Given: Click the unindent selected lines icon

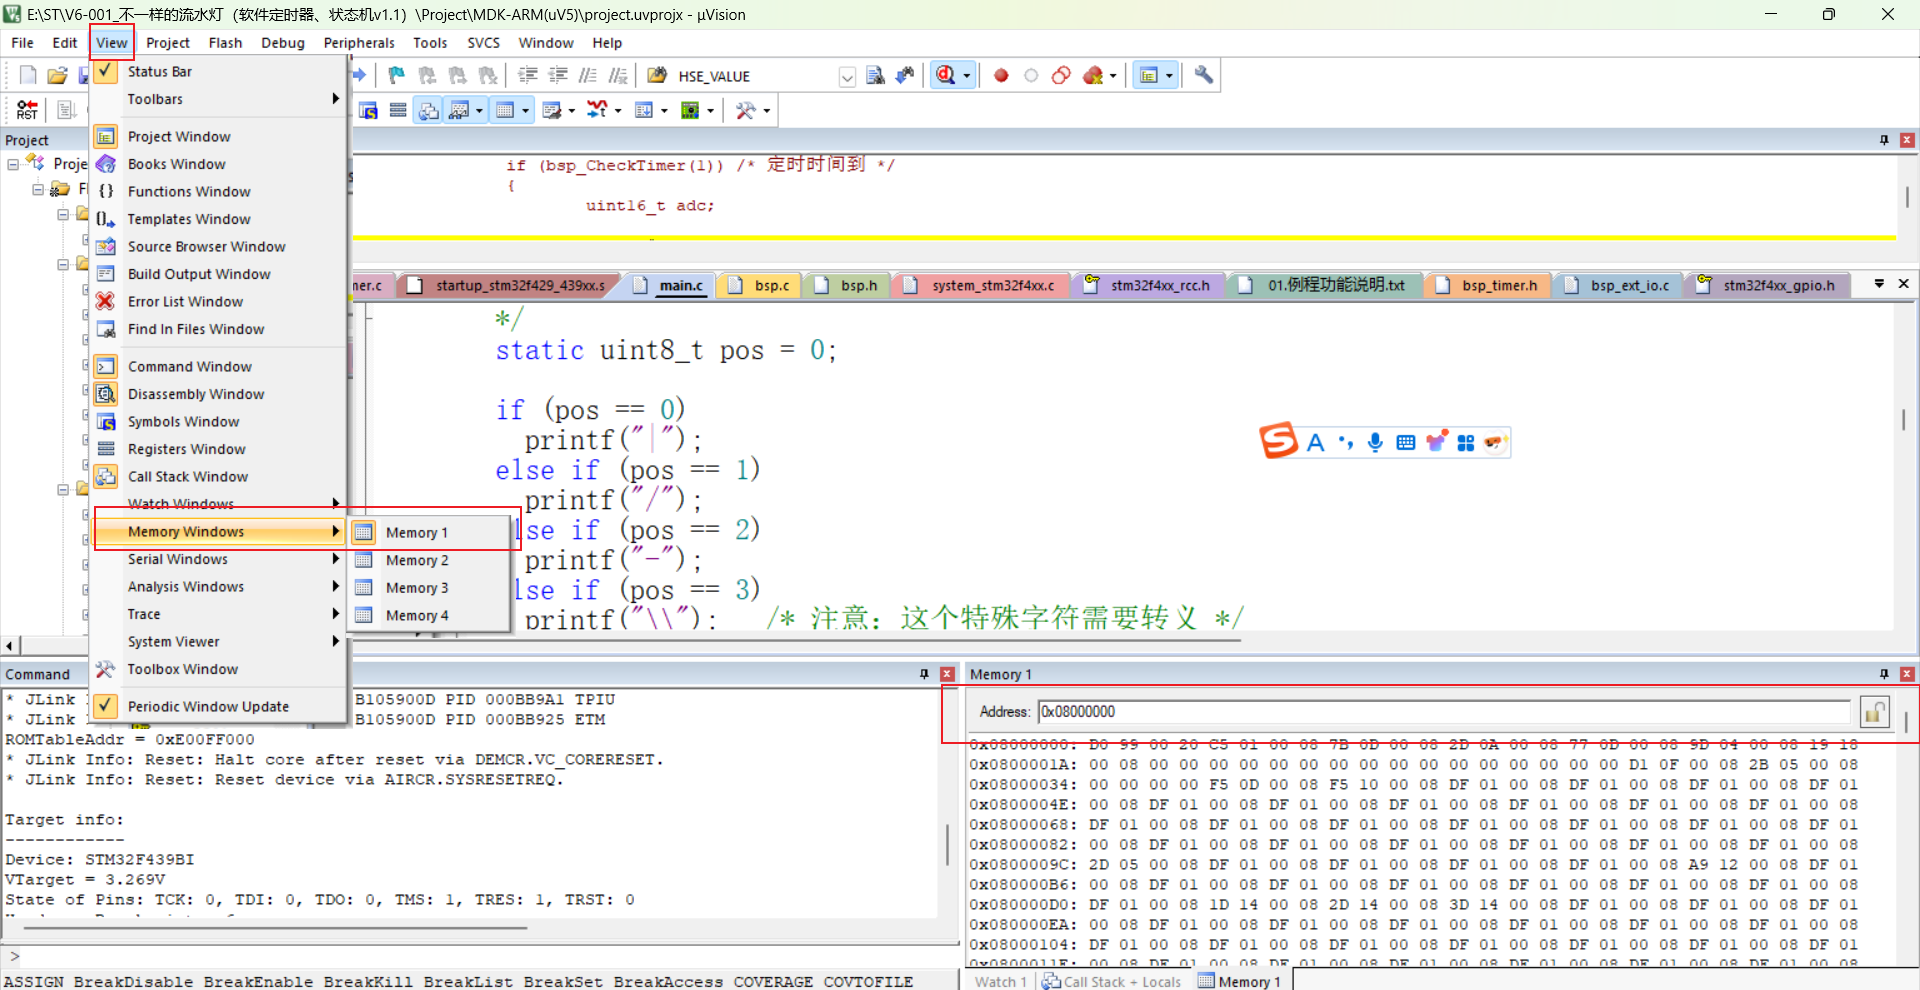Looking at the screenshot, I should (x=558, y=75).
